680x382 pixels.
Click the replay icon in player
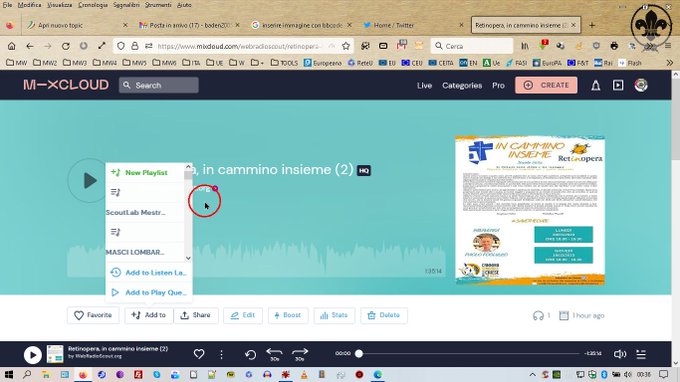[250, 355]
